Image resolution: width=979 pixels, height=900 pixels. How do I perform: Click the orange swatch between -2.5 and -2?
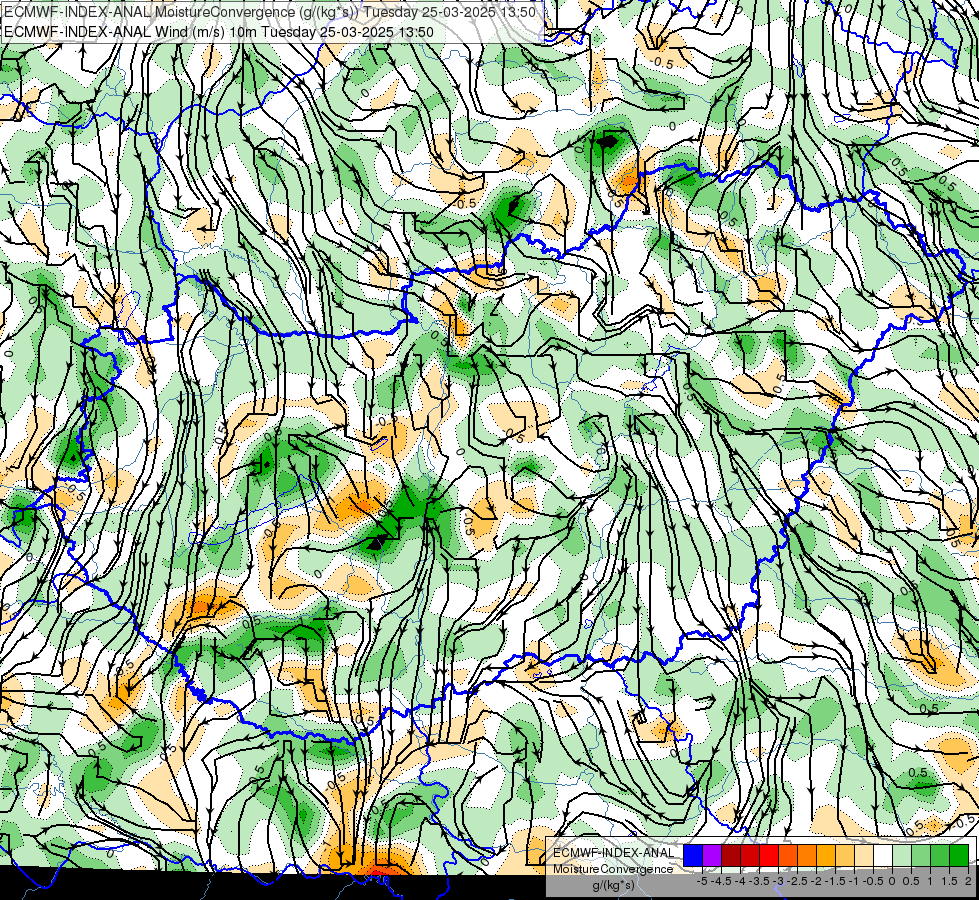coord(807,855)
